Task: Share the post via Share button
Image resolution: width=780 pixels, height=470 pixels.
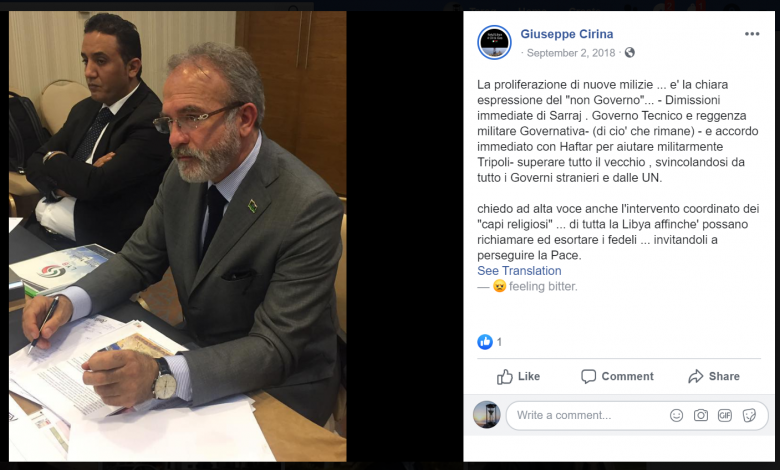Action: coord(714,376)
